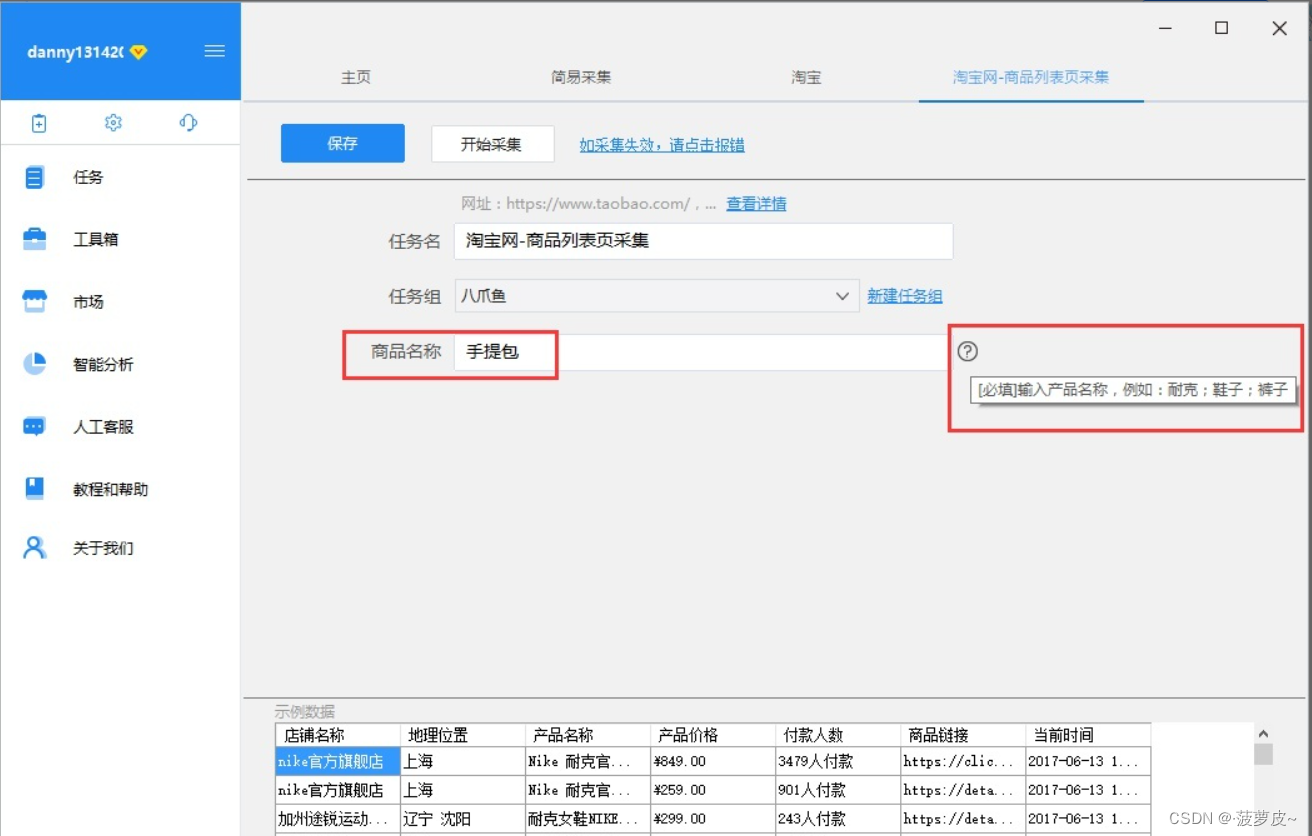The width and height of the screenshot is (1312, 836).
Task: Click the sample table scroll up arrow
Action: tap(1264, 734)
